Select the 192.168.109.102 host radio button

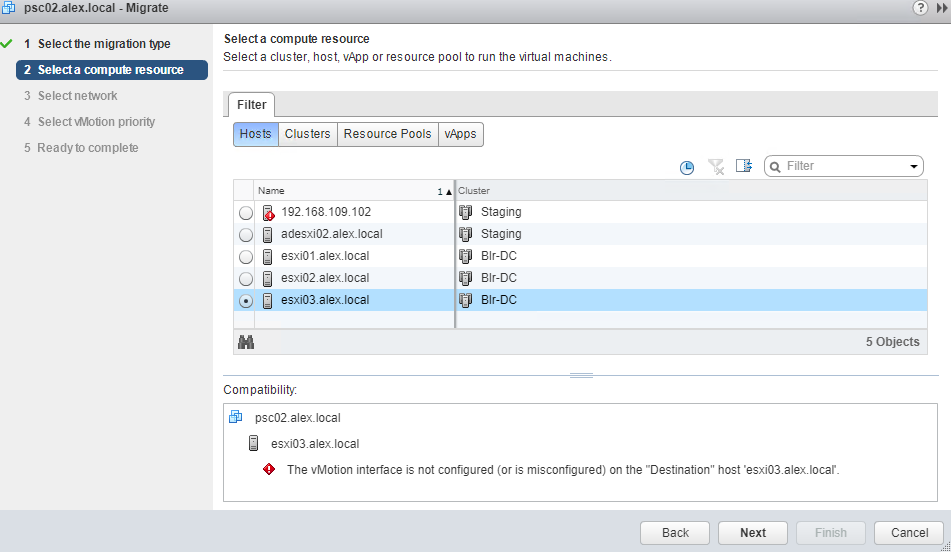click(x=246, y=213)
